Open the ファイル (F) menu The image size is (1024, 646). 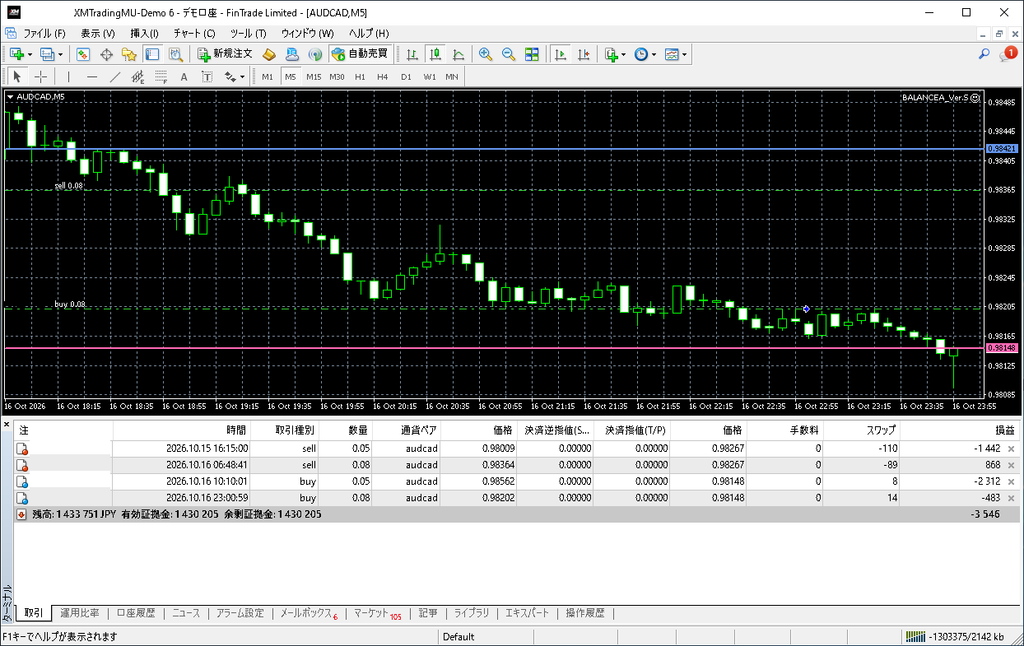click(x=44, y=33)
